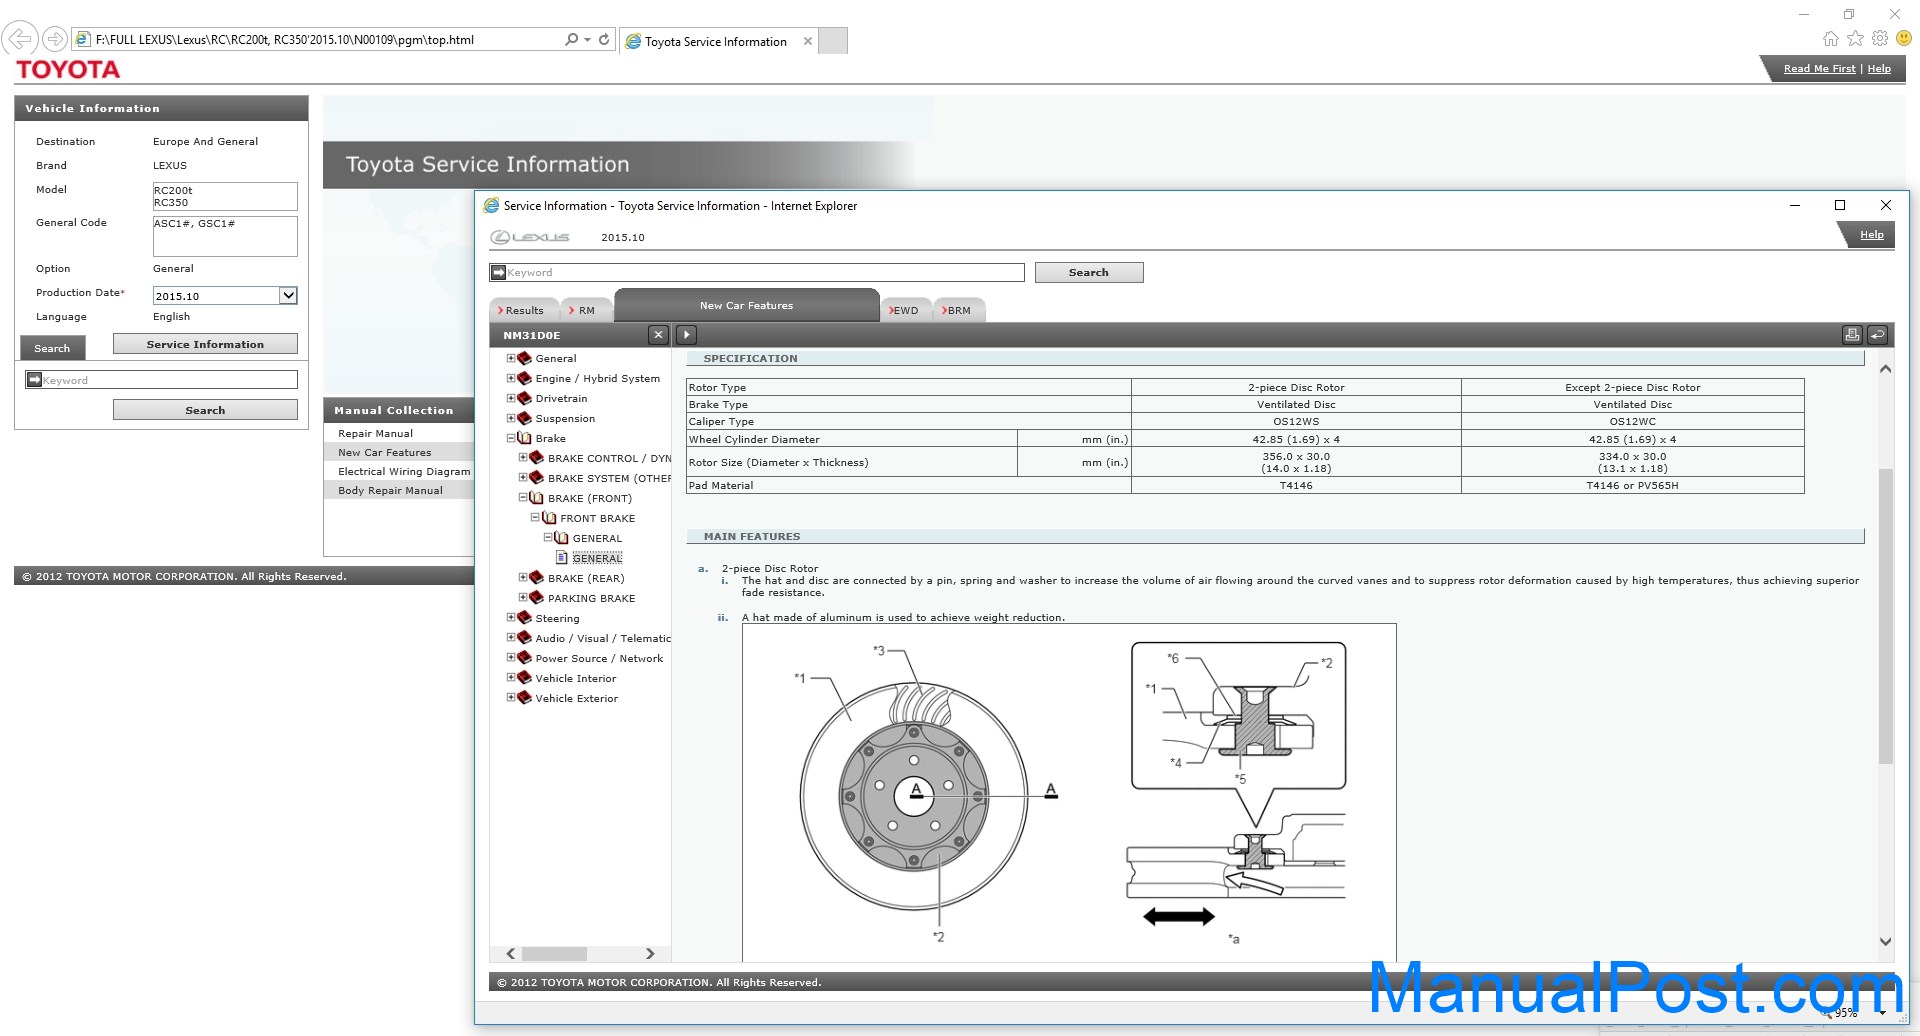
Task: Open browser Tools gear icon
Action: pos(1880,38)
